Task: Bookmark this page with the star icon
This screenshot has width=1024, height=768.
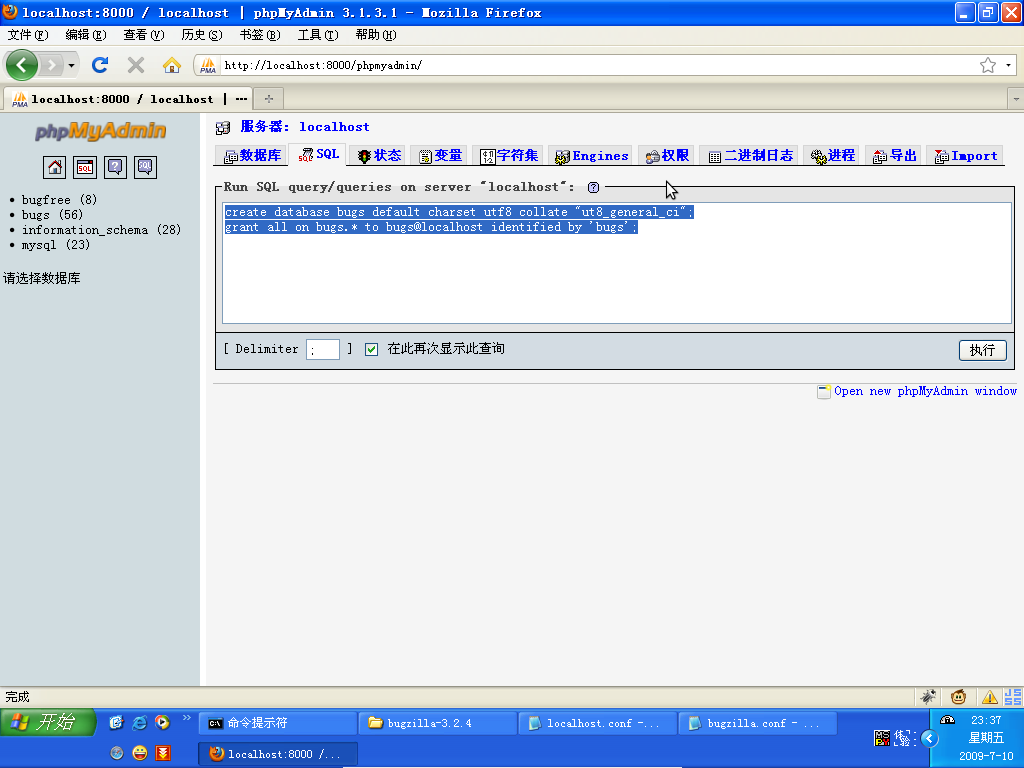Action: tap(987, 65)
